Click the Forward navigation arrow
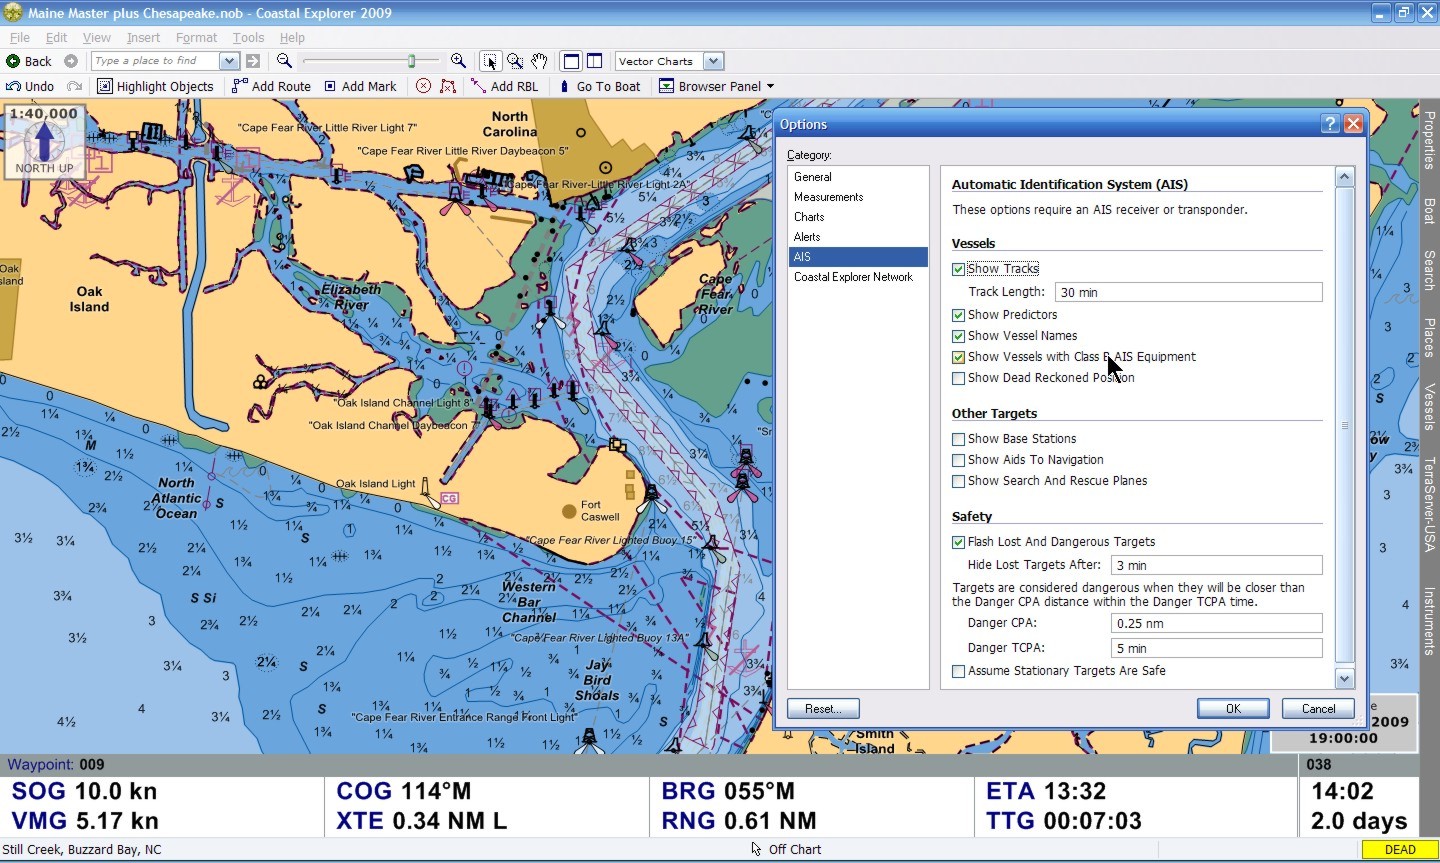1440x863 pixels. [x=71, y=61]
